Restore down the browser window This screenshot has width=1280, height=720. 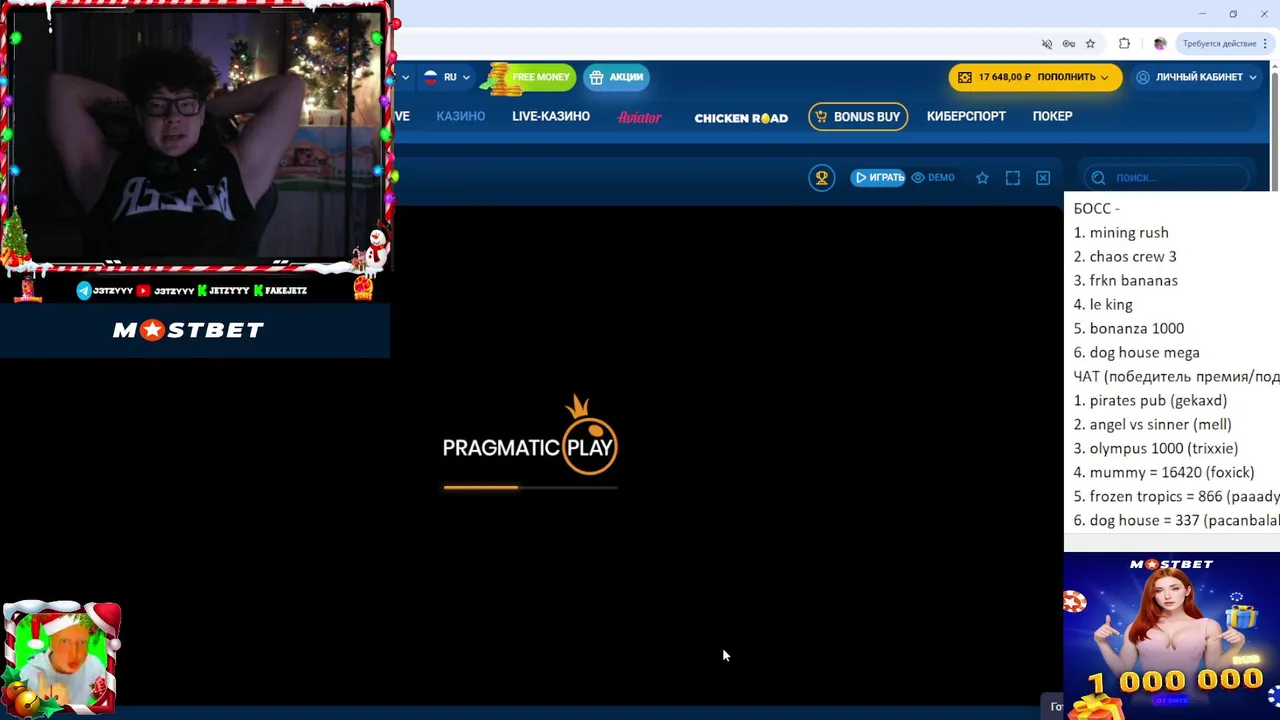[1233, 14]
